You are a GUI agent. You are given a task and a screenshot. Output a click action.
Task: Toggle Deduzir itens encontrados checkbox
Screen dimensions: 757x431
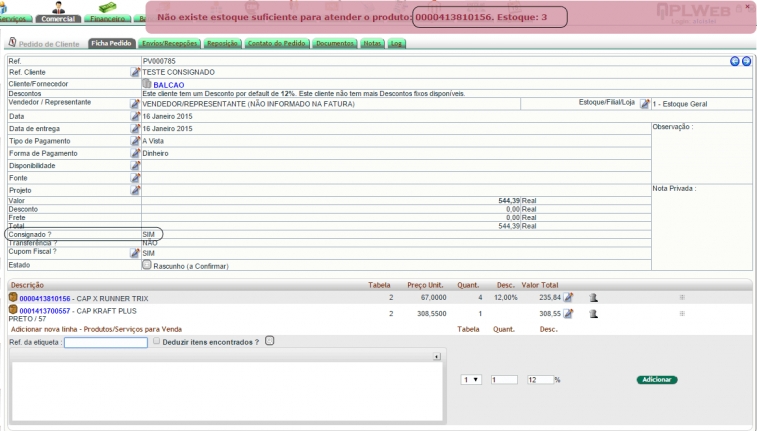tap(156, 341)
